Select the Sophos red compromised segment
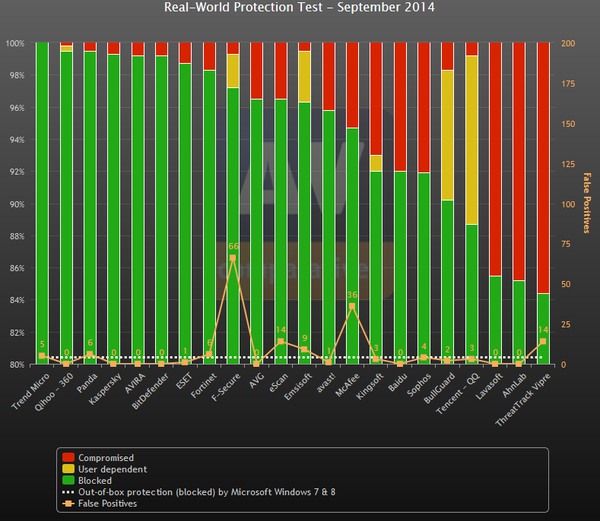The width and height of the screenshot is (600, 521). tap(424, 107)
